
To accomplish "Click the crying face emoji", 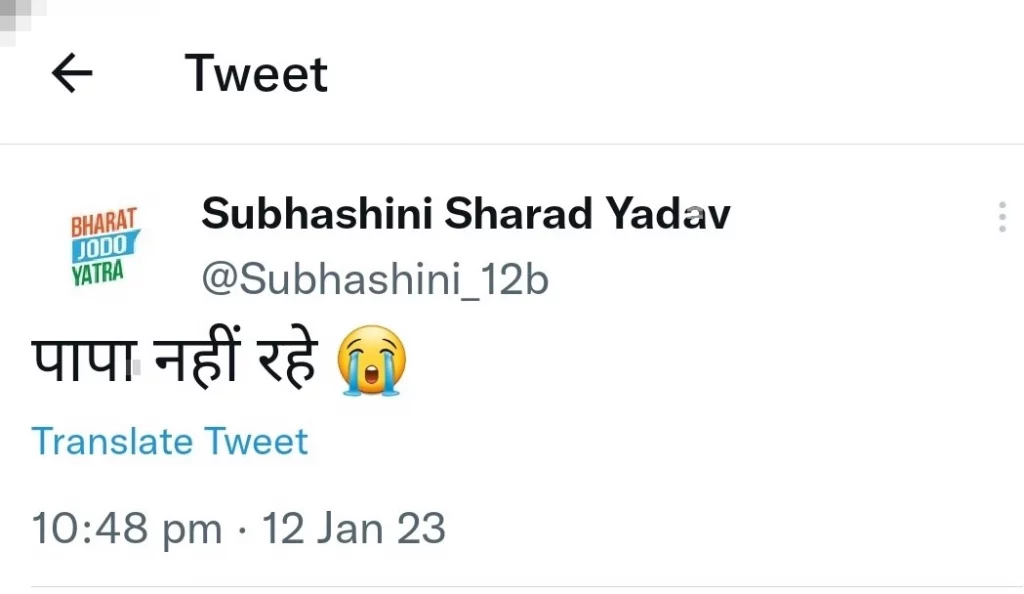I will click(x=372, y=360).
